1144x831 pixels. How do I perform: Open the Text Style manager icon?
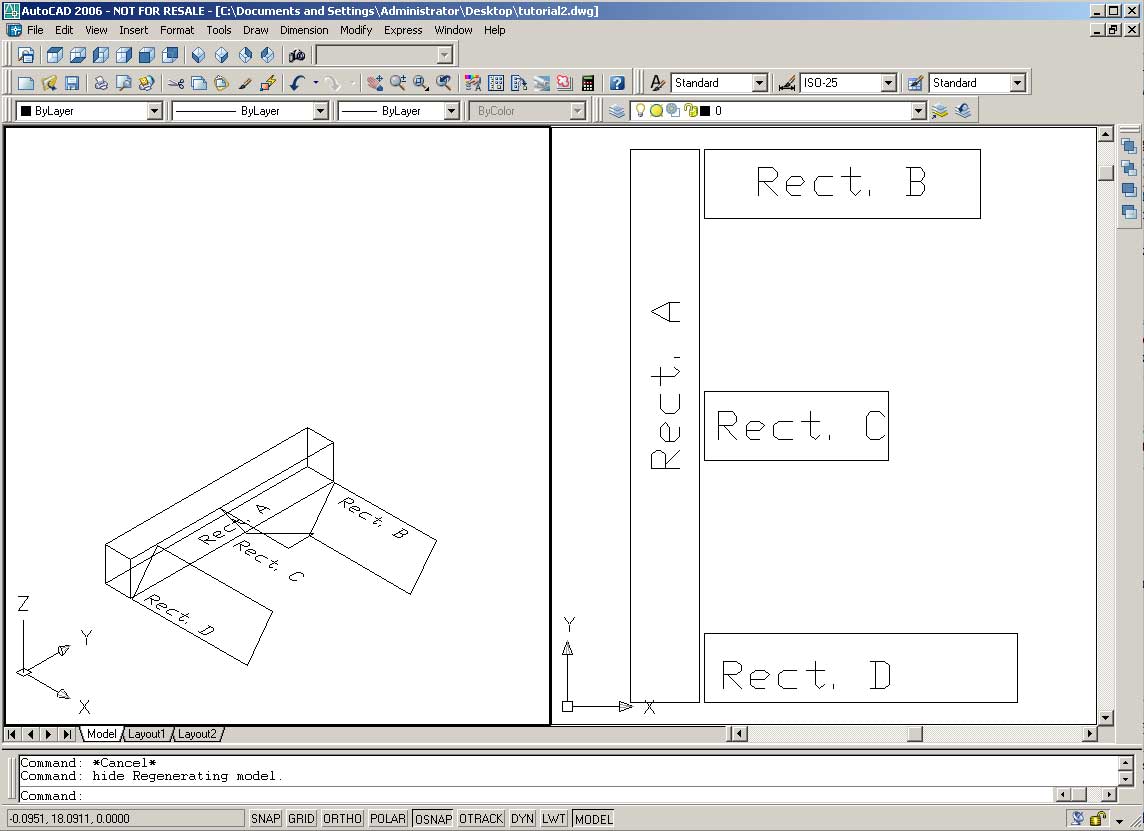click(x=657, y=83)
